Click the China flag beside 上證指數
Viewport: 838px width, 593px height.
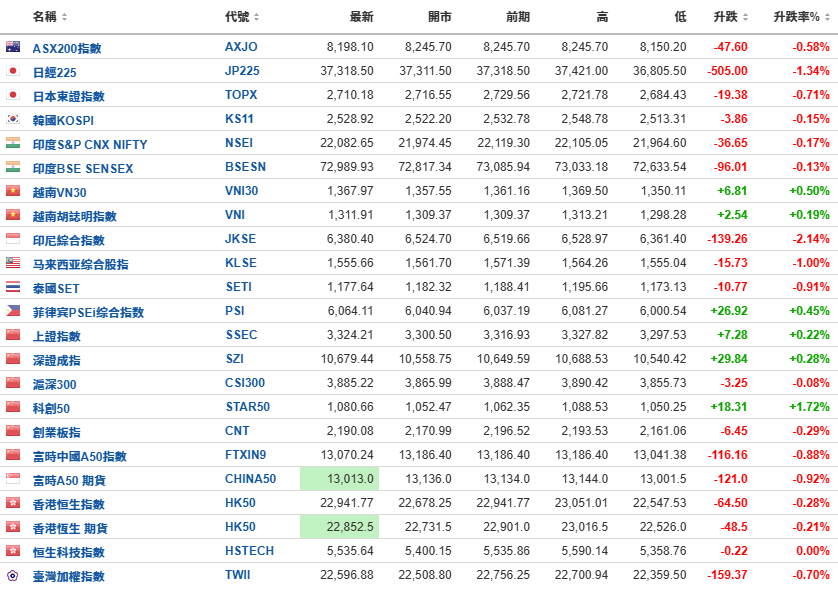[13, 335]
